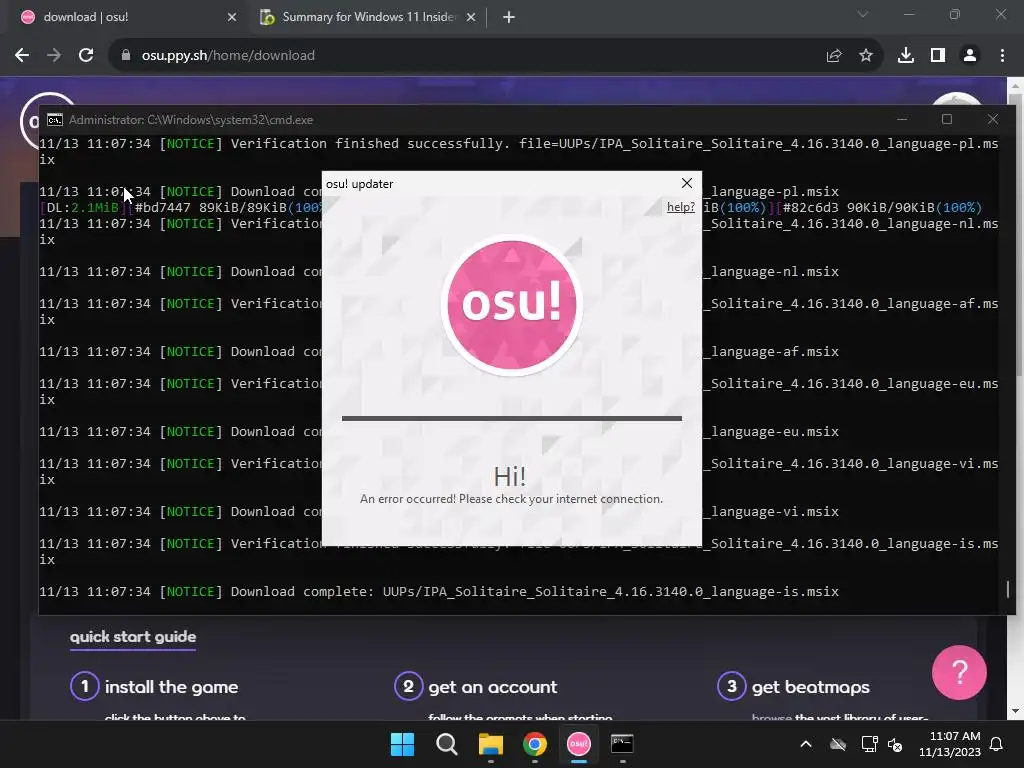Click the Chrome forward arrow

54,56
